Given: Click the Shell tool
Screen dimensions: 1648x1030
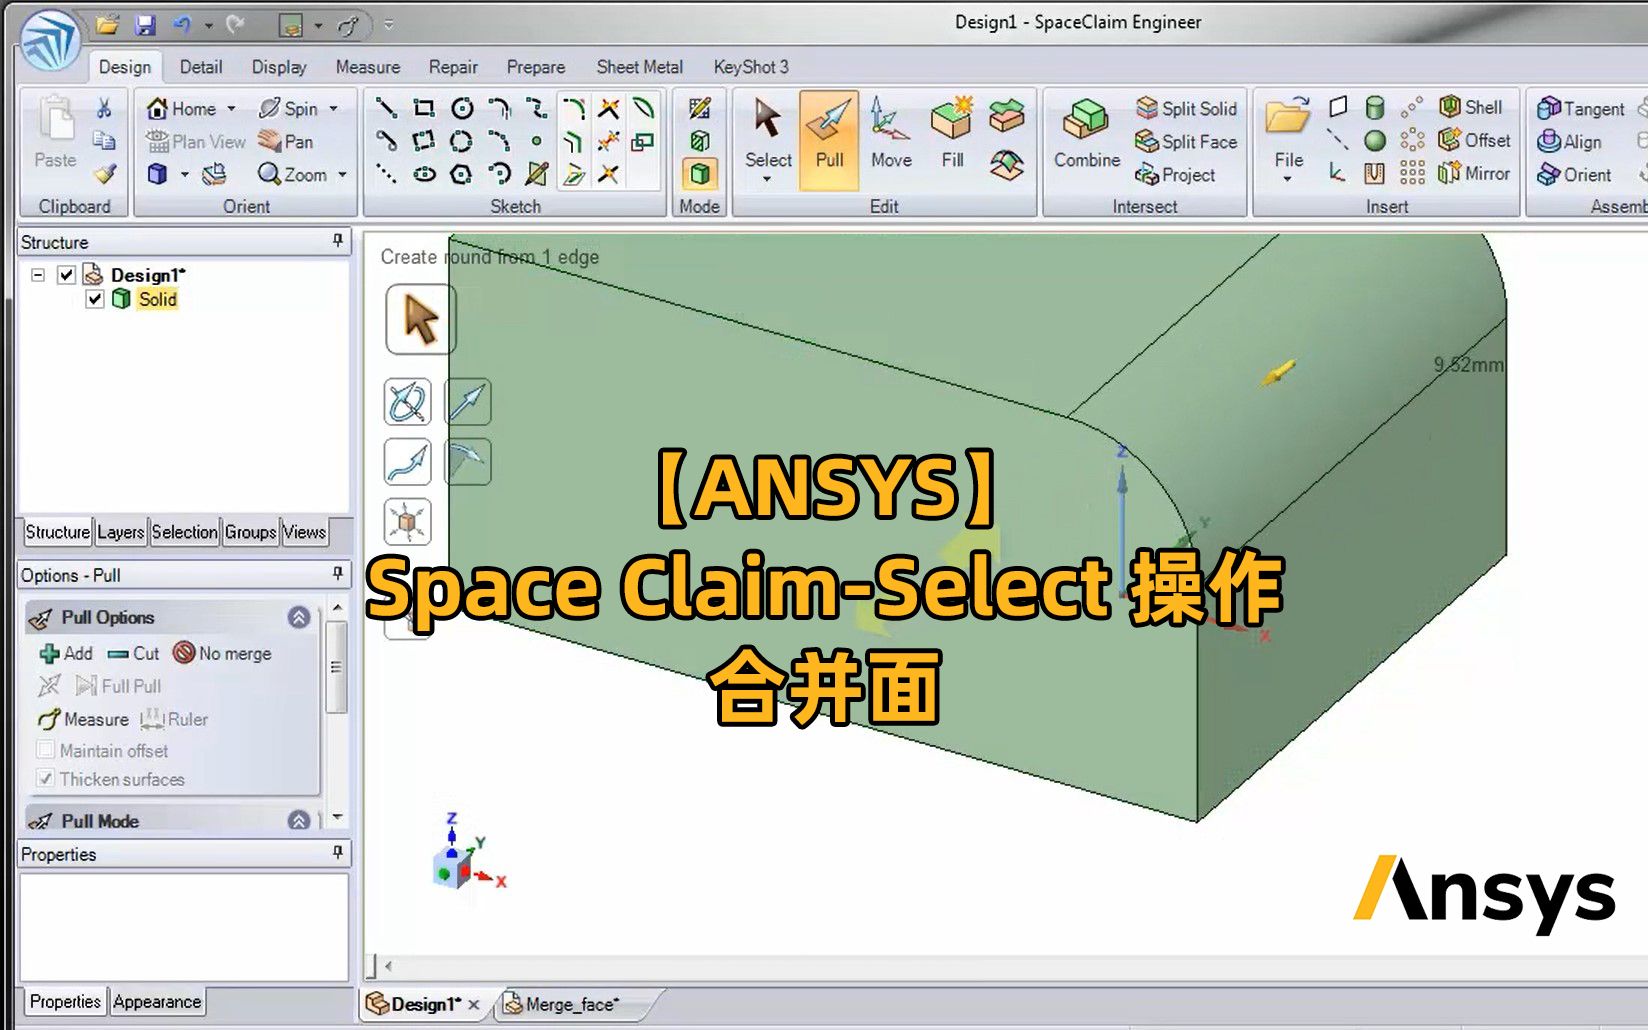Looking at the screenshot, I should click(1471, 107).
